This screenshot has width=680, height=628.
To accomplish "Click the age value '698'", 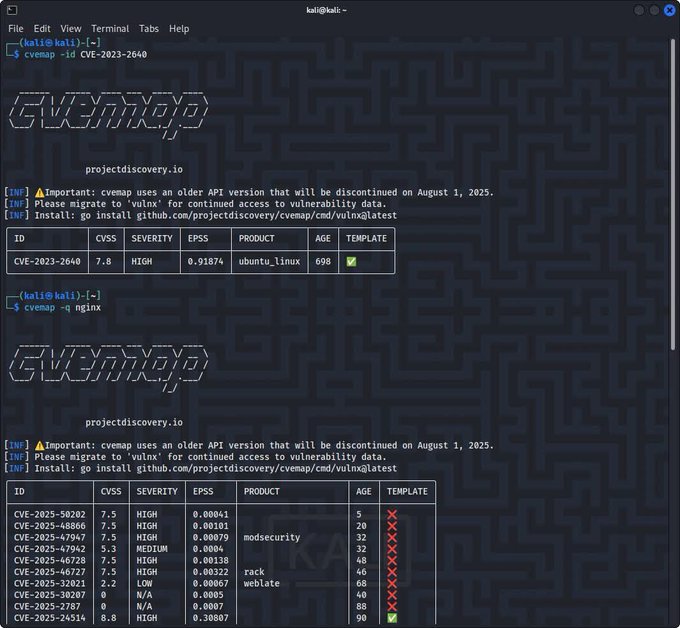I will pos(323,262).
